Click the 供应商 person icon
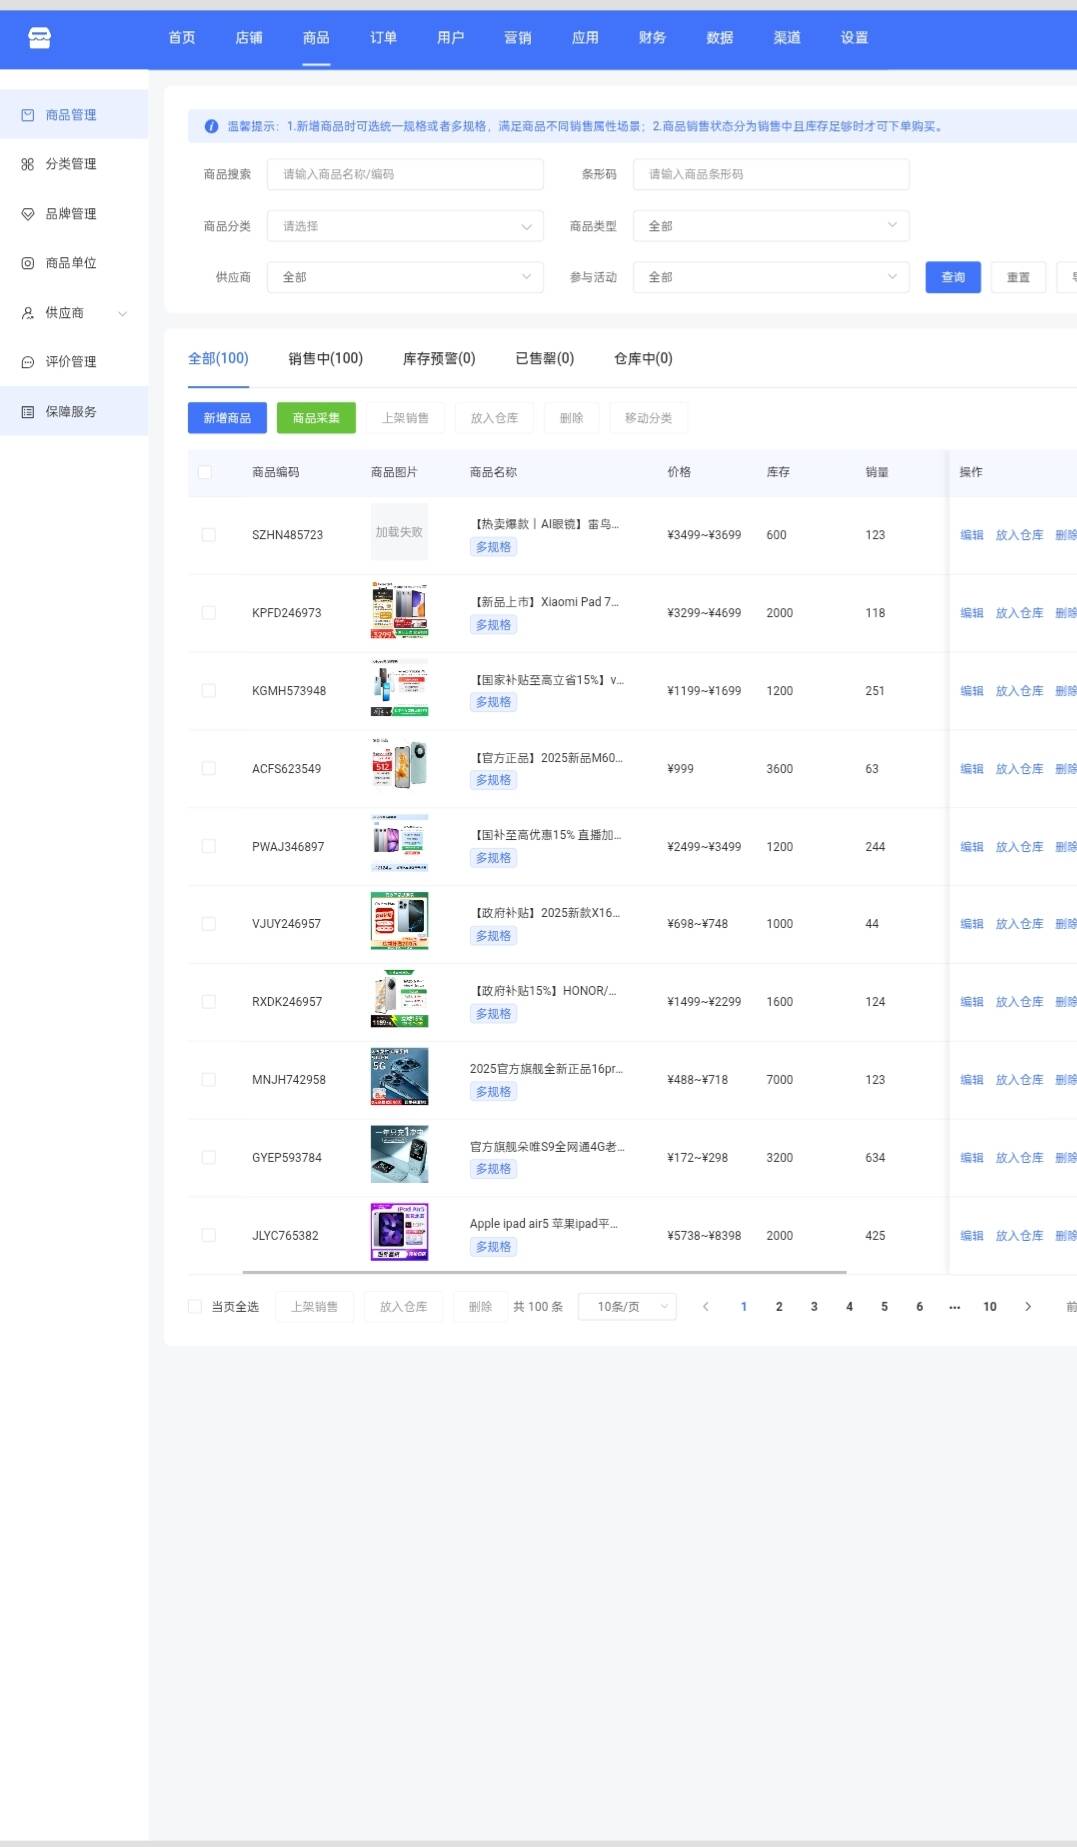1077x1847 pixels. click(x=28, y=313)
